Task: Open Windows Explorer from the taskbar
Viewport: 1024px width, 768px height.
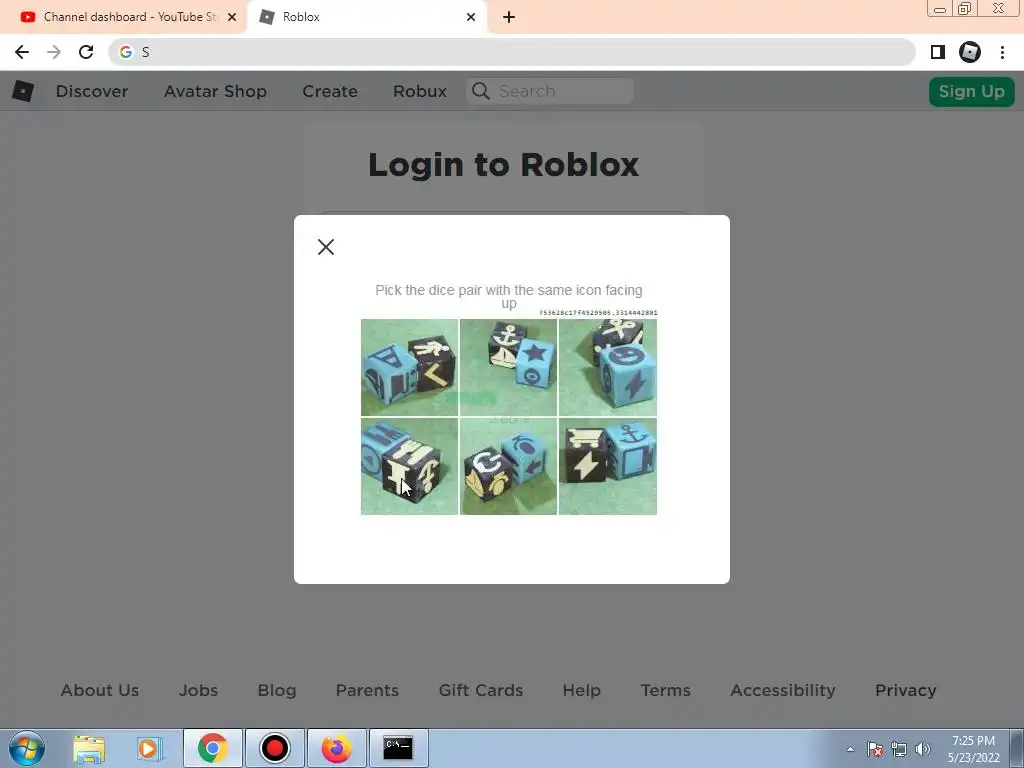Action: [89, 748]
